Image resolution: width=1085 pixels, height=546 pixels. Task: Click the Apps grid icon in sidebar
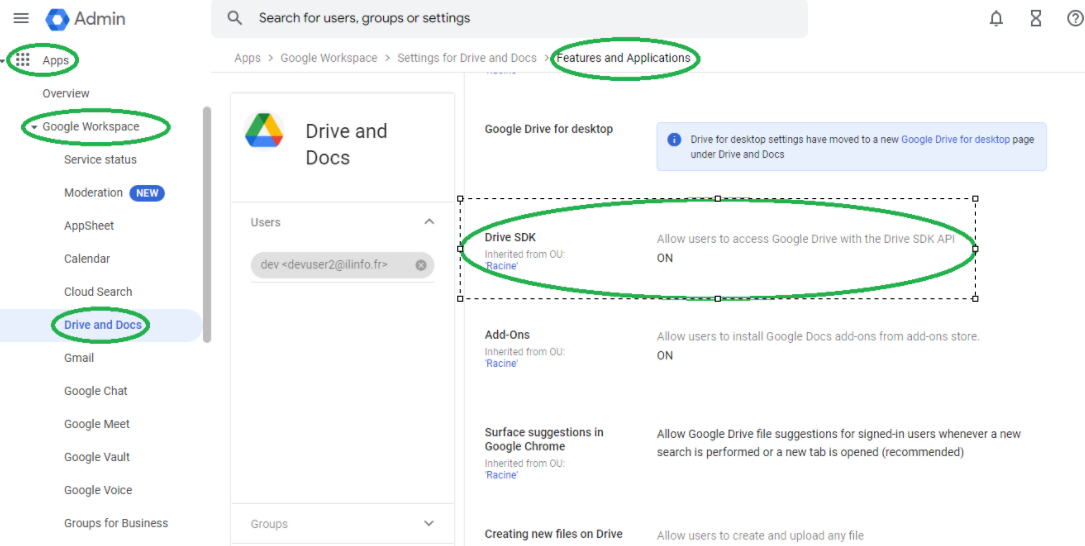point(23,60)
